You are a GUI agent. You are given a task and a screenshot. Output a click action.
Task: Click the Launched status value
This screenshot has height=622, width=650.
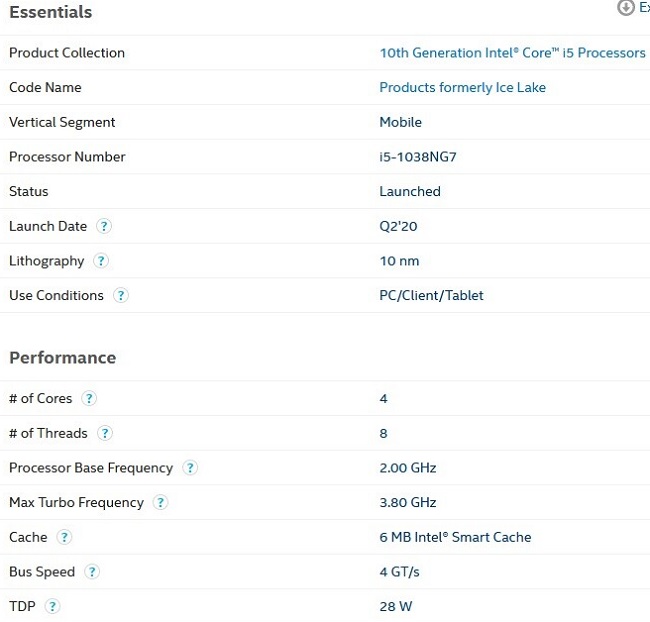[410, 192]
